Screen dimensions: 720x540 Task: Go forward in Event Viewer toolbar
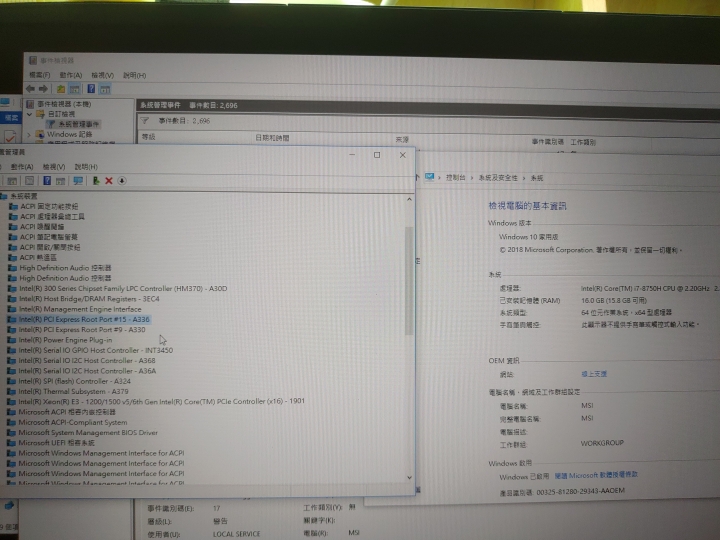click(x=44, y=89)
